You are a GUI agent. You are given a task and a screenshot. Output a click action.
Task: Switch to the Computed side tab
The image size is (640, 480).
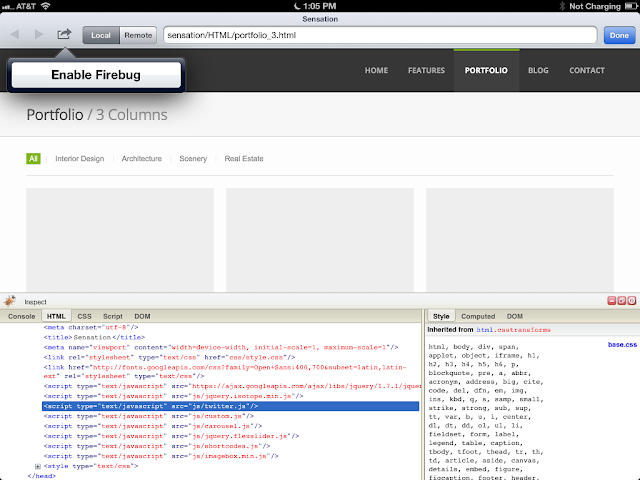[x=478, y=316]
